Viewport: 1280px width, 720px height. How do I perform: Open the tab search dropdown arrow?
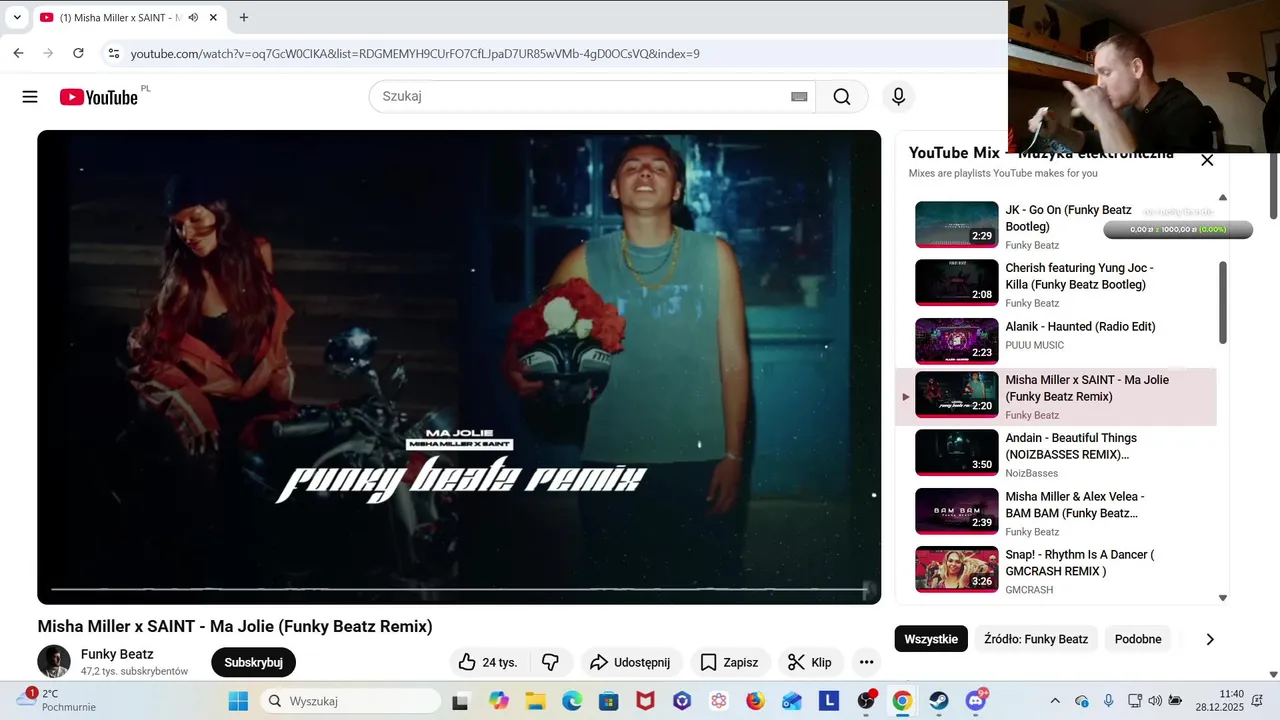(x=17, y=17)
